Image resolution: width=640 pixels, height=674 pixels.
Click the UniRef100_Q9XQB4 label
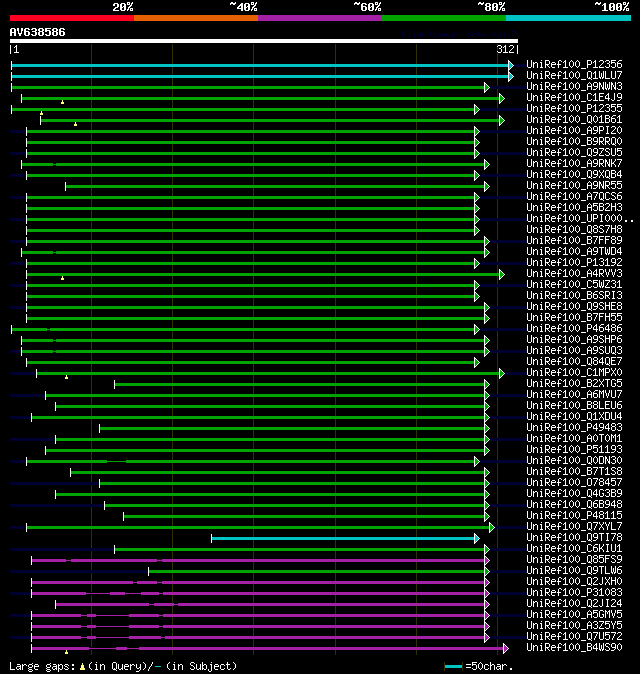click(574, 175)
